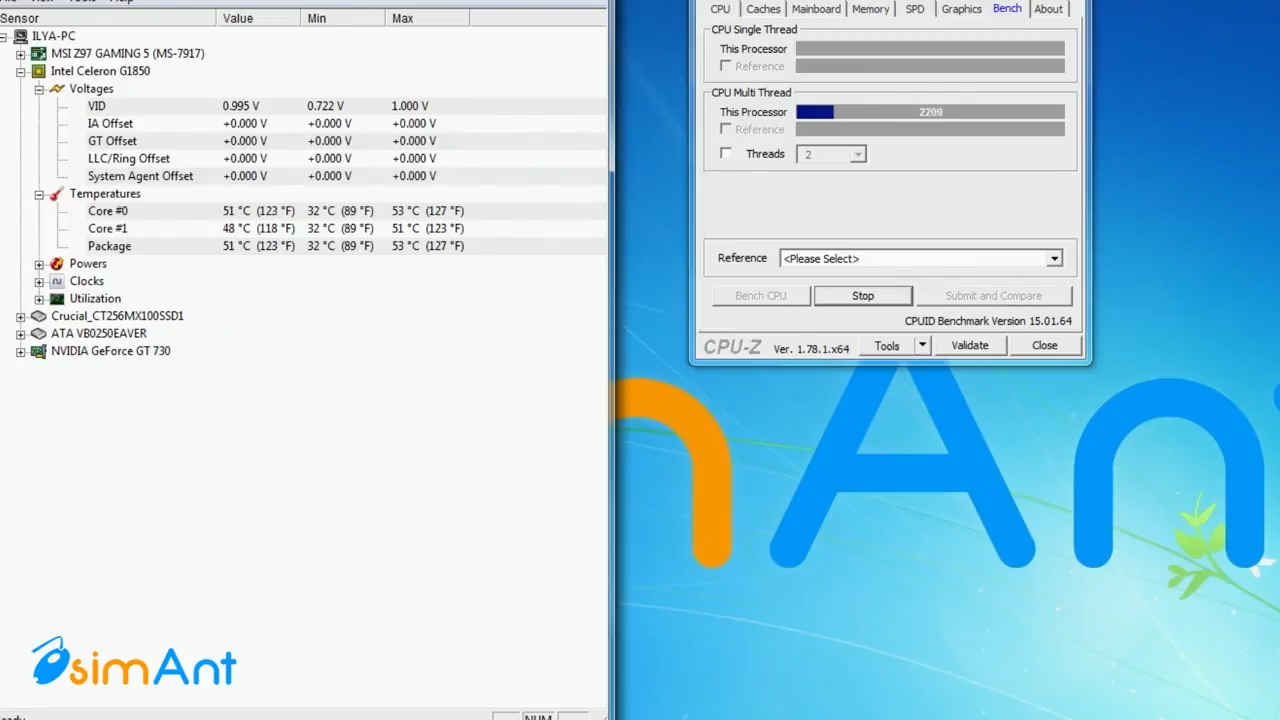
Task: Open the Threads count dropdown
Action: pyautogui.click(x=857, y=155)
